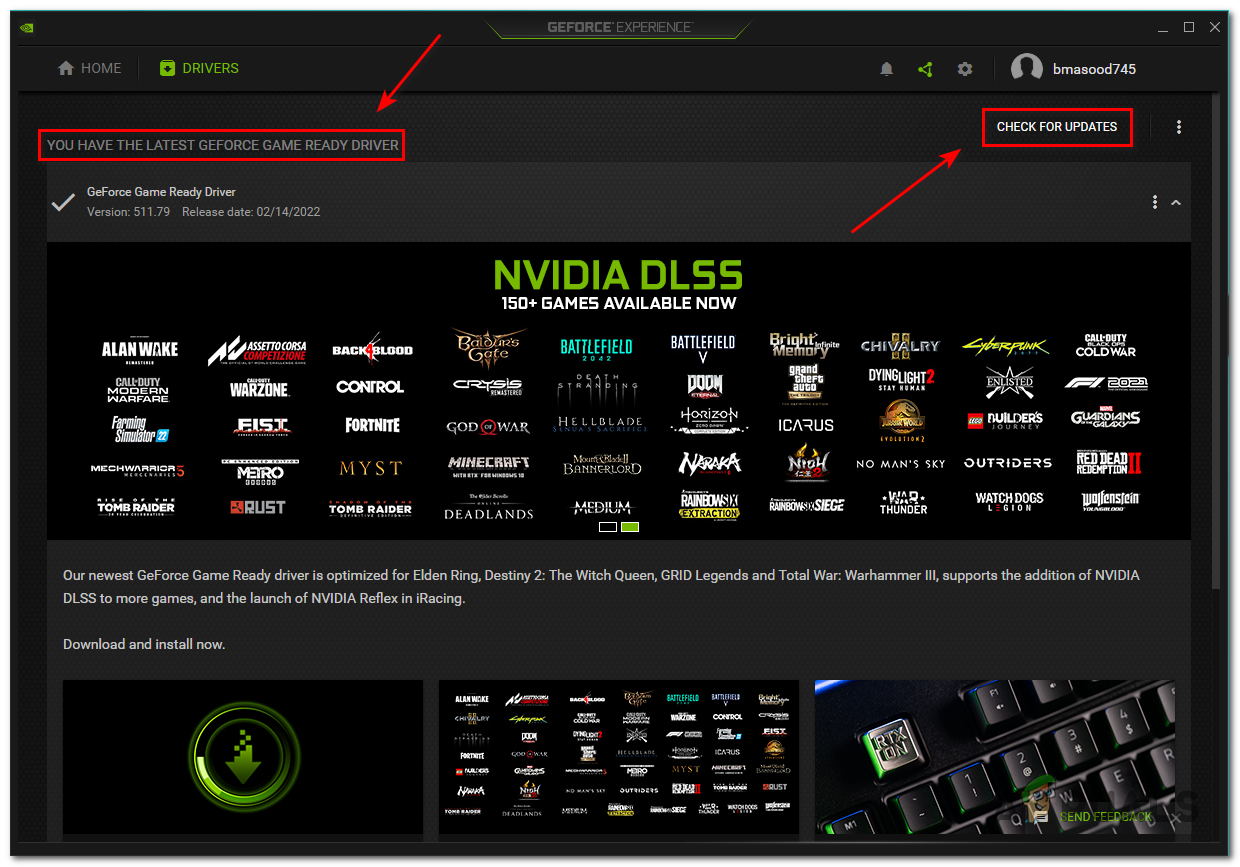The height and width of the screenshot is (867, 1240).
Task: Click 'Download and install now.' text
Action: click(144, 644)
